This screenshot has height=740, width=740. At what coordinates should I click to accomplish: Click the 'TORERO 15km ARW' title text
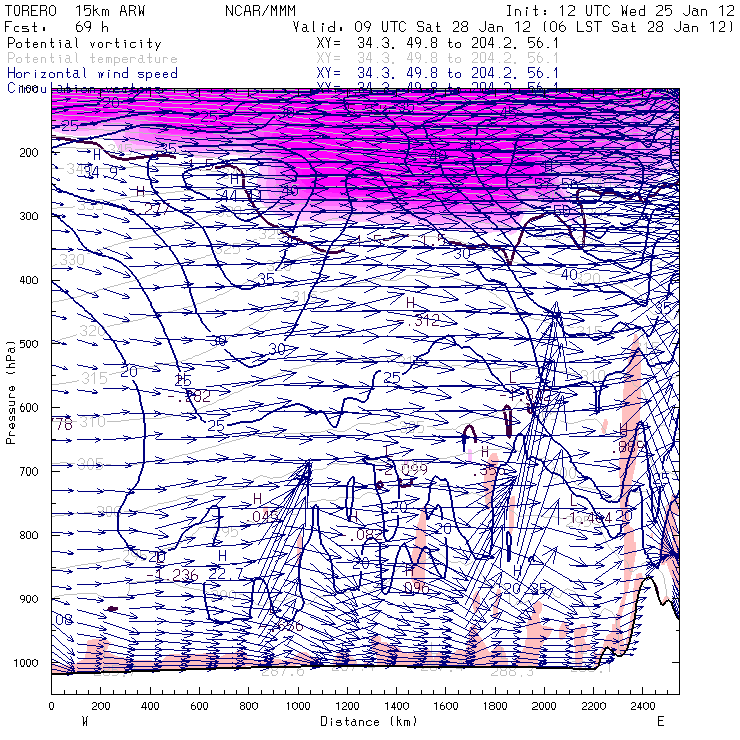[x=75, y=11]
